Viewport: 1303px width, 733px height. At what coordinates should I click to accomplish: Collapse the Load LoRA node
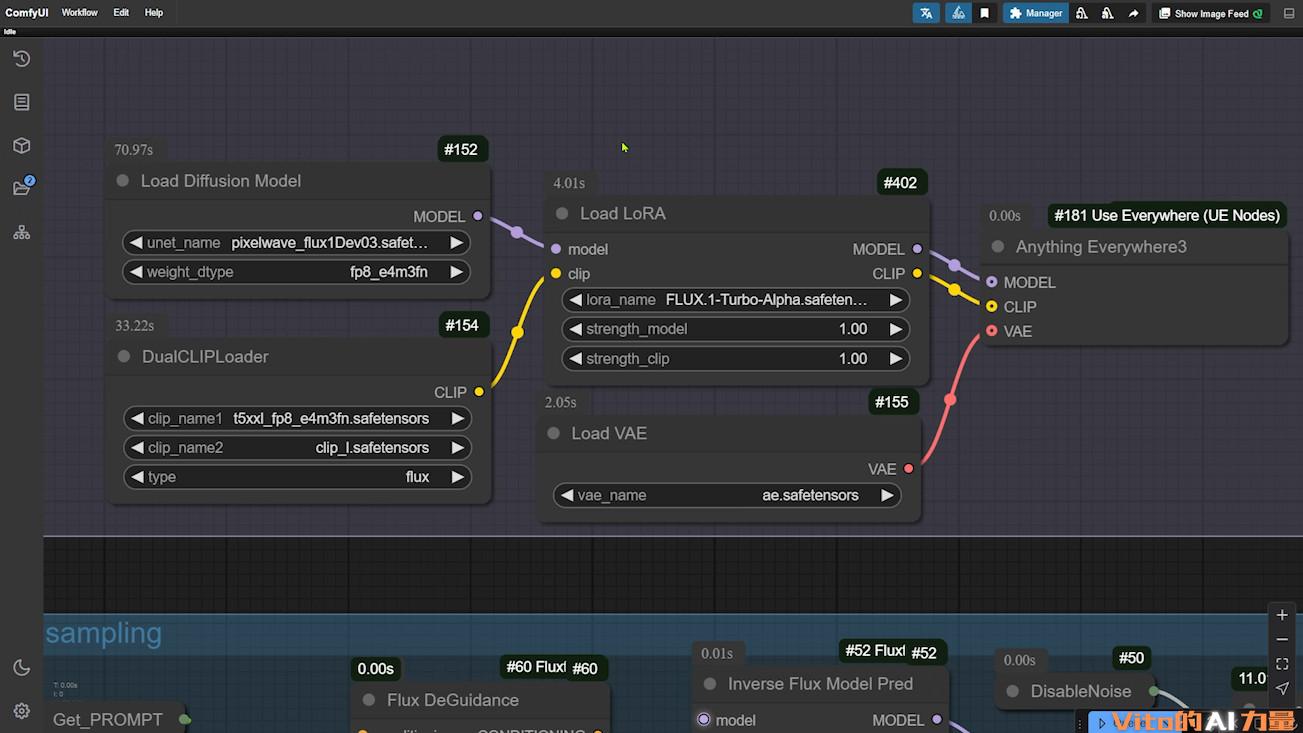[562, 214]
